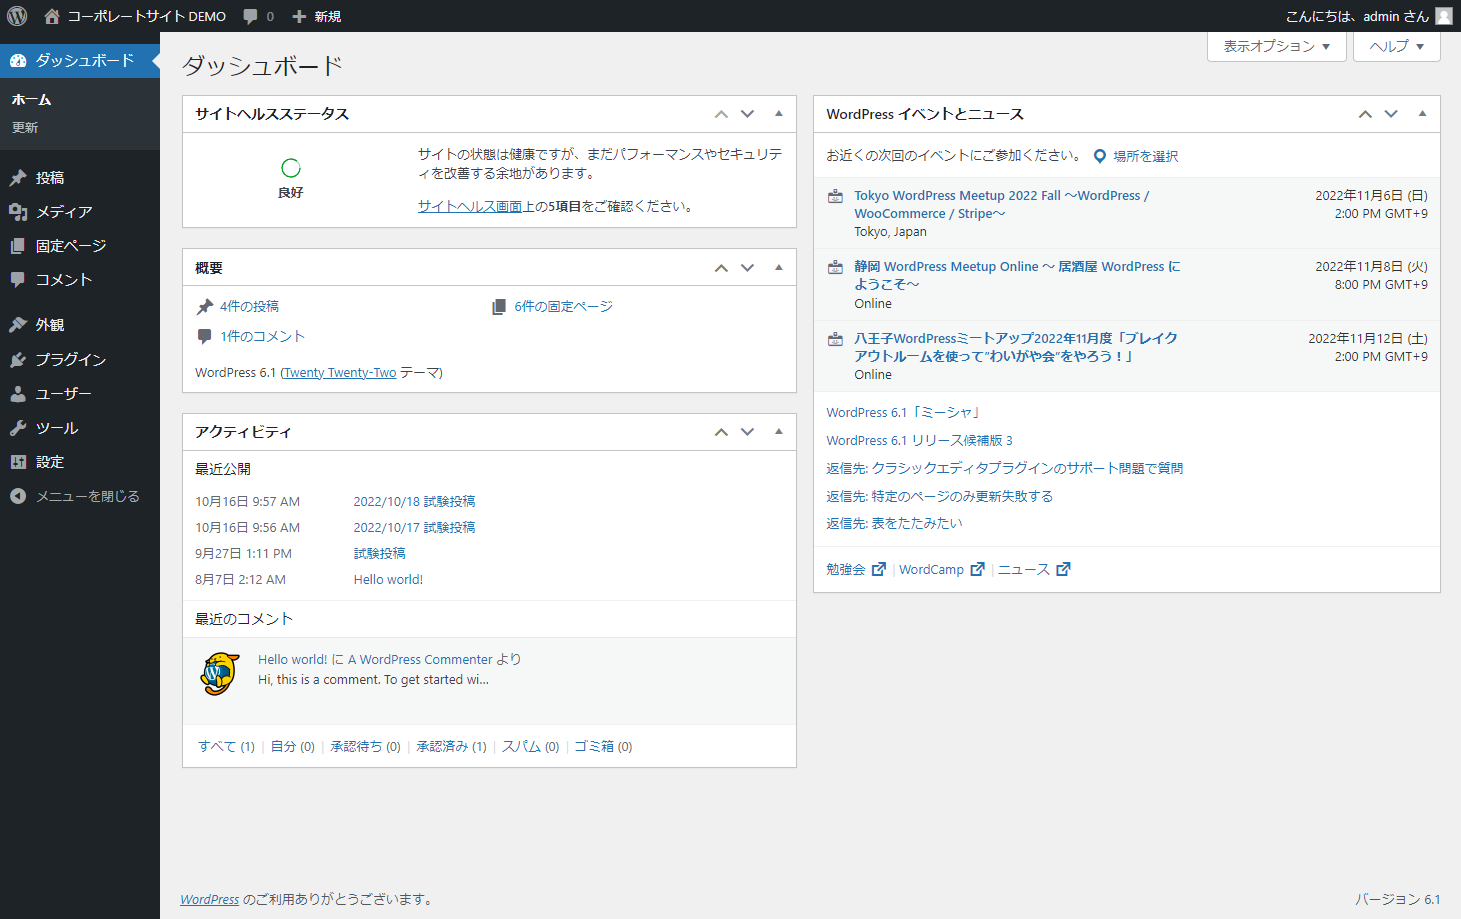Toggle the 概要 panel collapse triangle
The width and height of the screenshot is (1461, 919).
(779, 268)
